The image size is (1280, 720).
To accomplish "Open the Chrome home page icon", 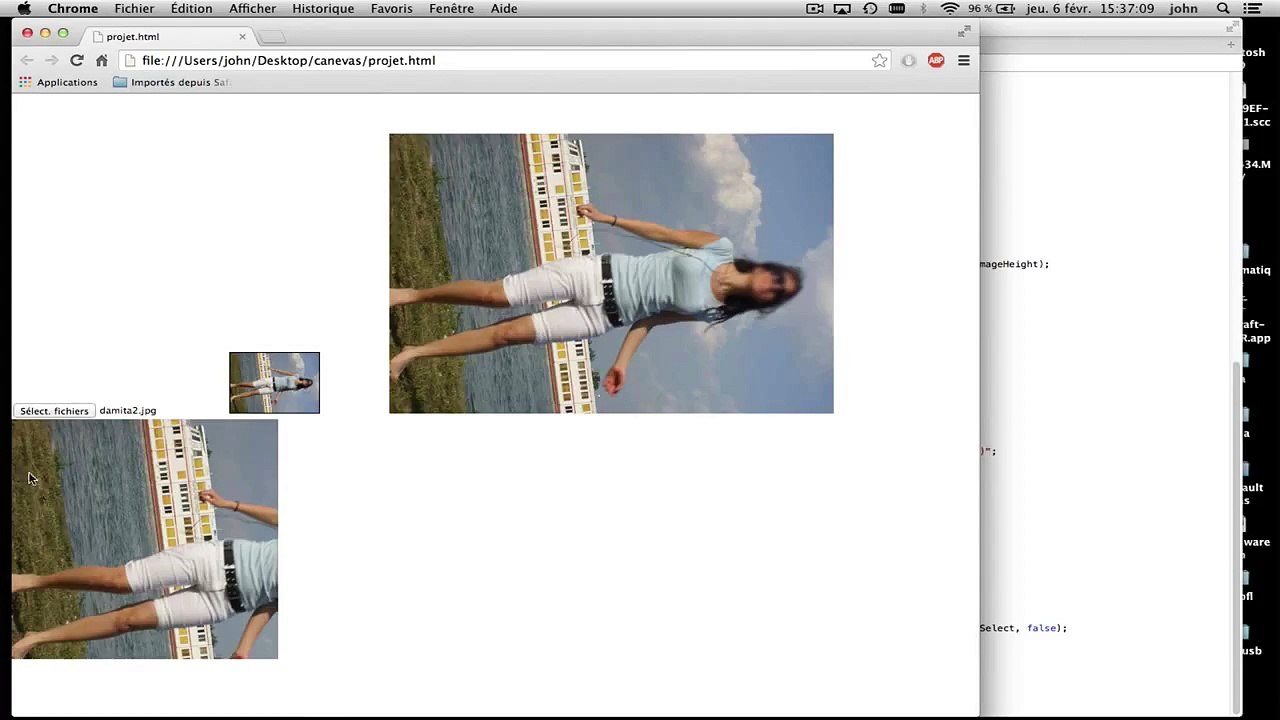I will pos(102,61).
